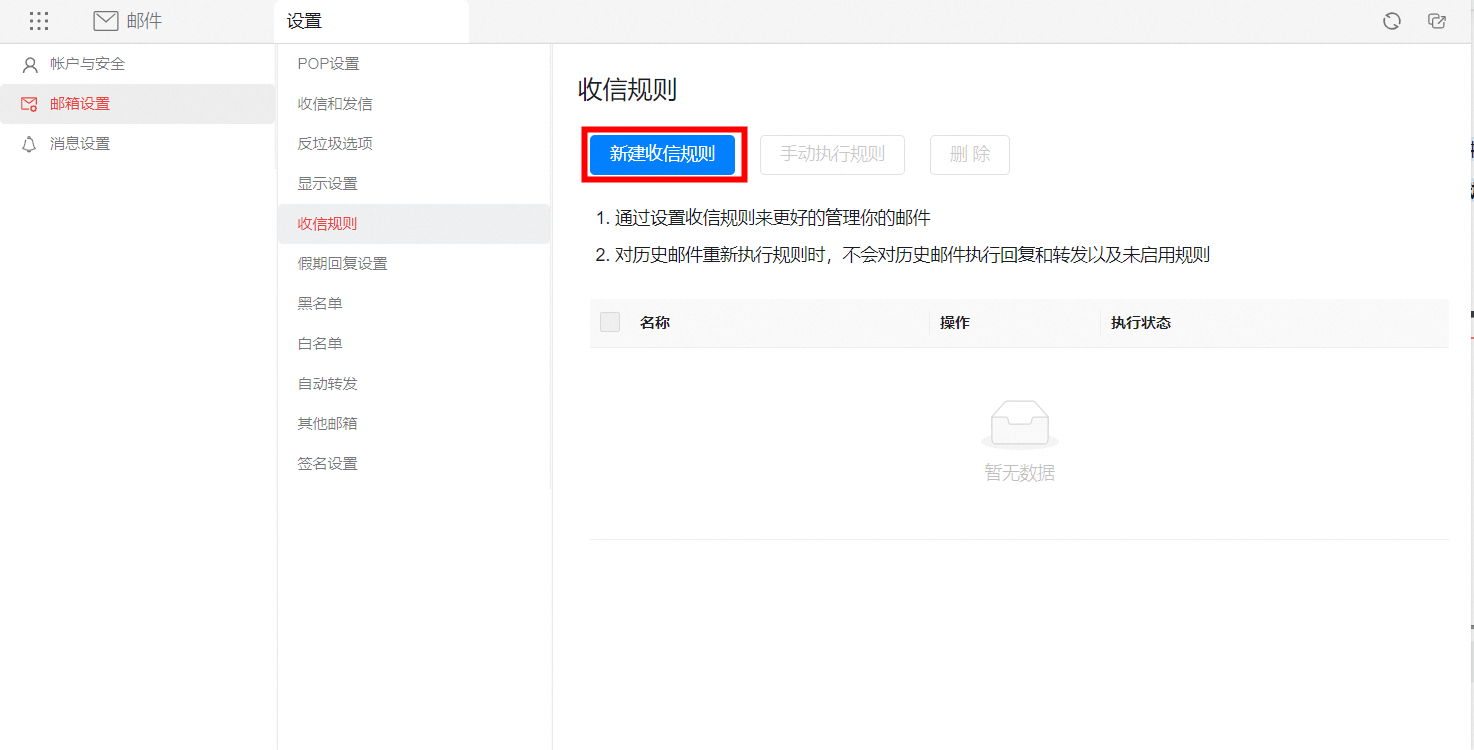This screenshot has height=750, width=1474.
Task: Click the 删除 button
Action: pyautogui.click(x=969, y=155)
